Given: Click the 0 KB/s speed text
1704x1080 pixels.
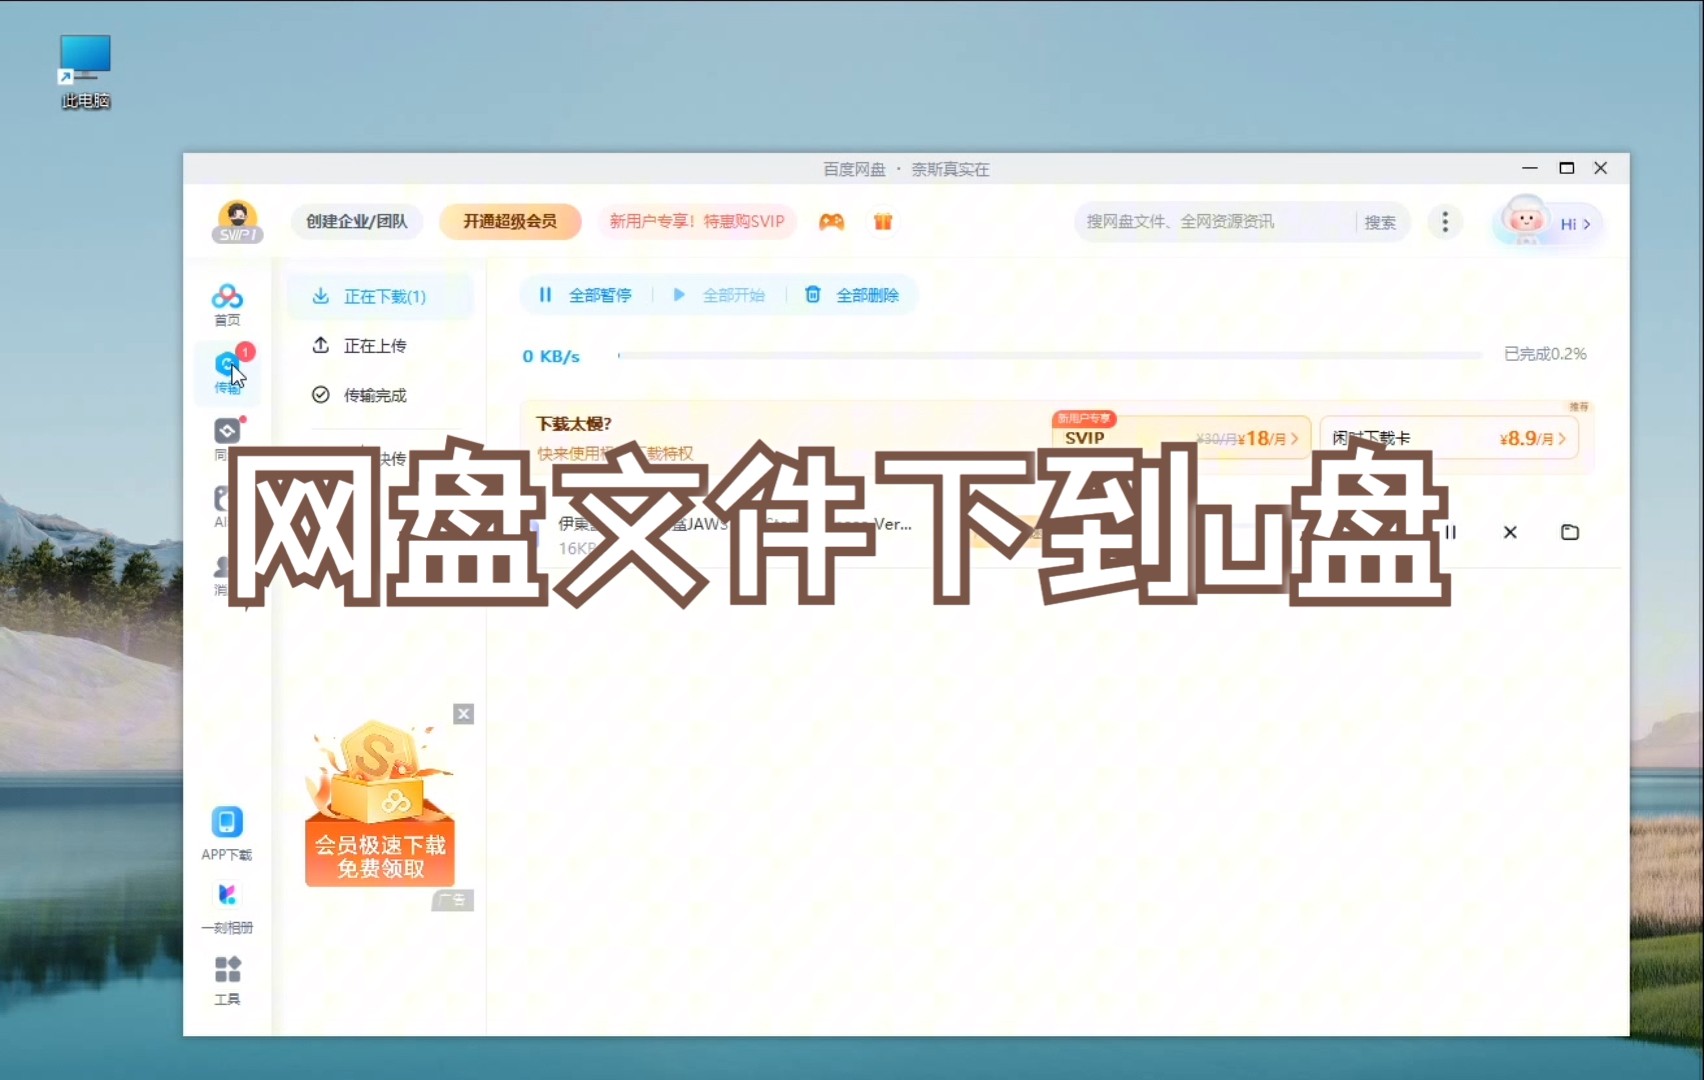Looking at the screenshot, I should [551, 356].
